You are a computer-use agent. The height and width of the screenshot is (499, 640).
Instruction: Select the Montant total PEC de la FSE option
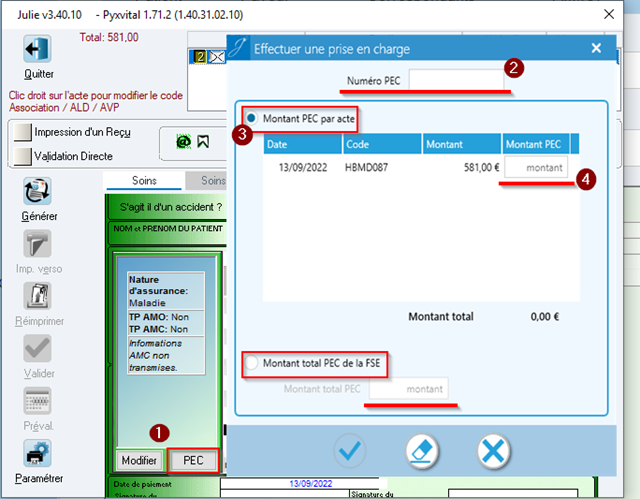[251, 363]
